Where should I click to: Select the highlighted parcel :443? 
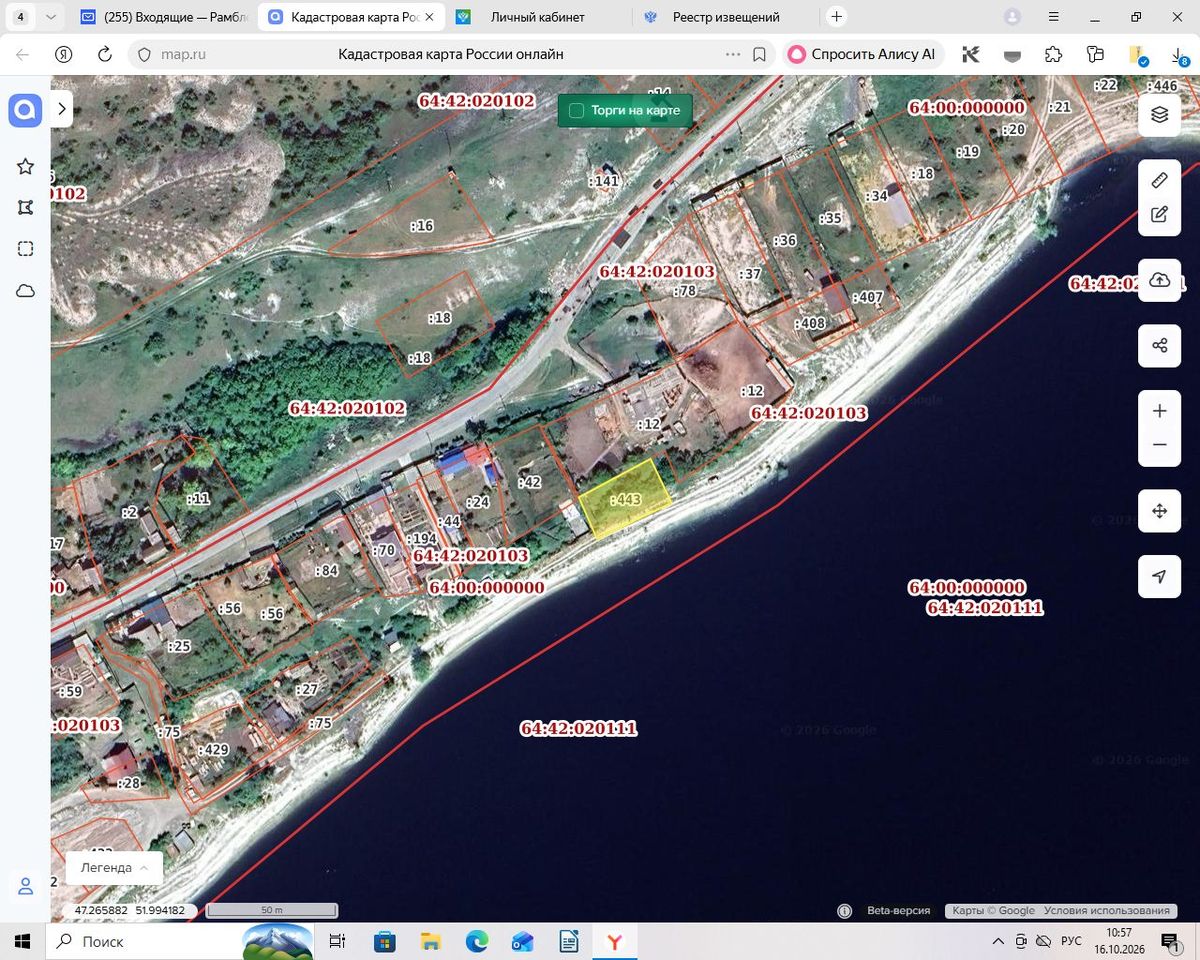click(x=625, y=499)
